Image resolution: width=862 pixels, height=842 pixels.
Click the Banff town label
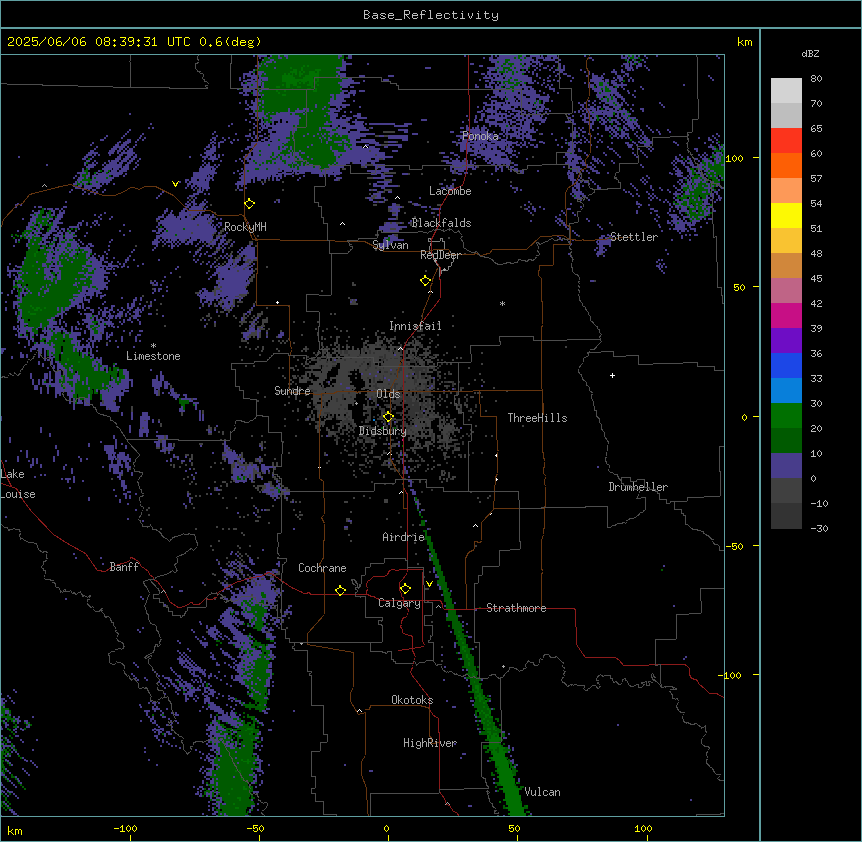(x=124, y=567)
